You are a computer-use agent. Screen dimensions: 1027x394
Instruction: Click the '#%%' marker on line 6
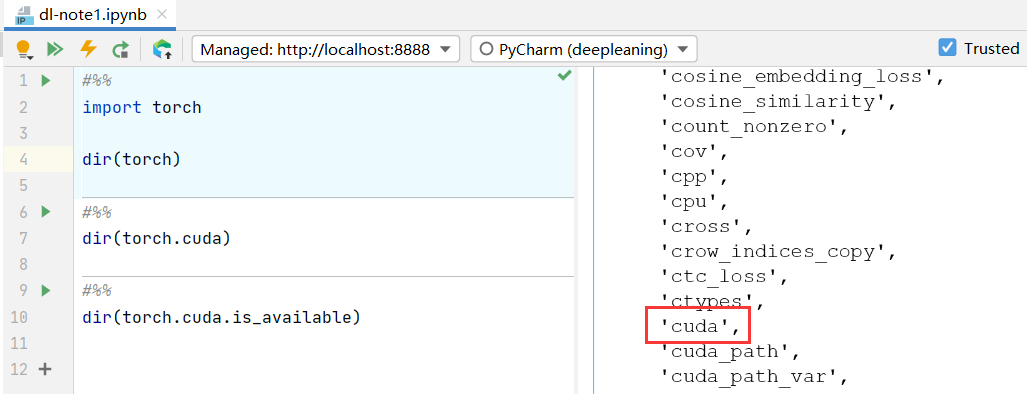pos(98,212)
